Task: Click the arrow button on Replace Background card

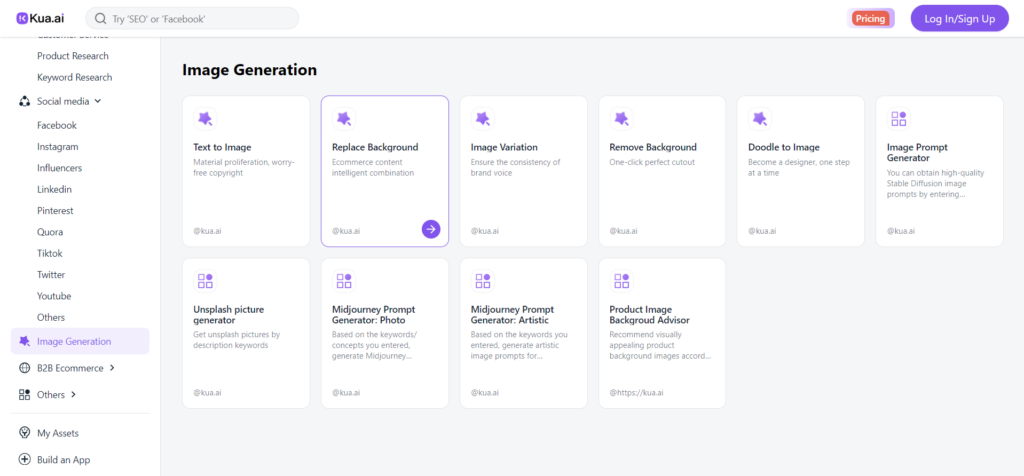Action: click(x=431, y=229)
